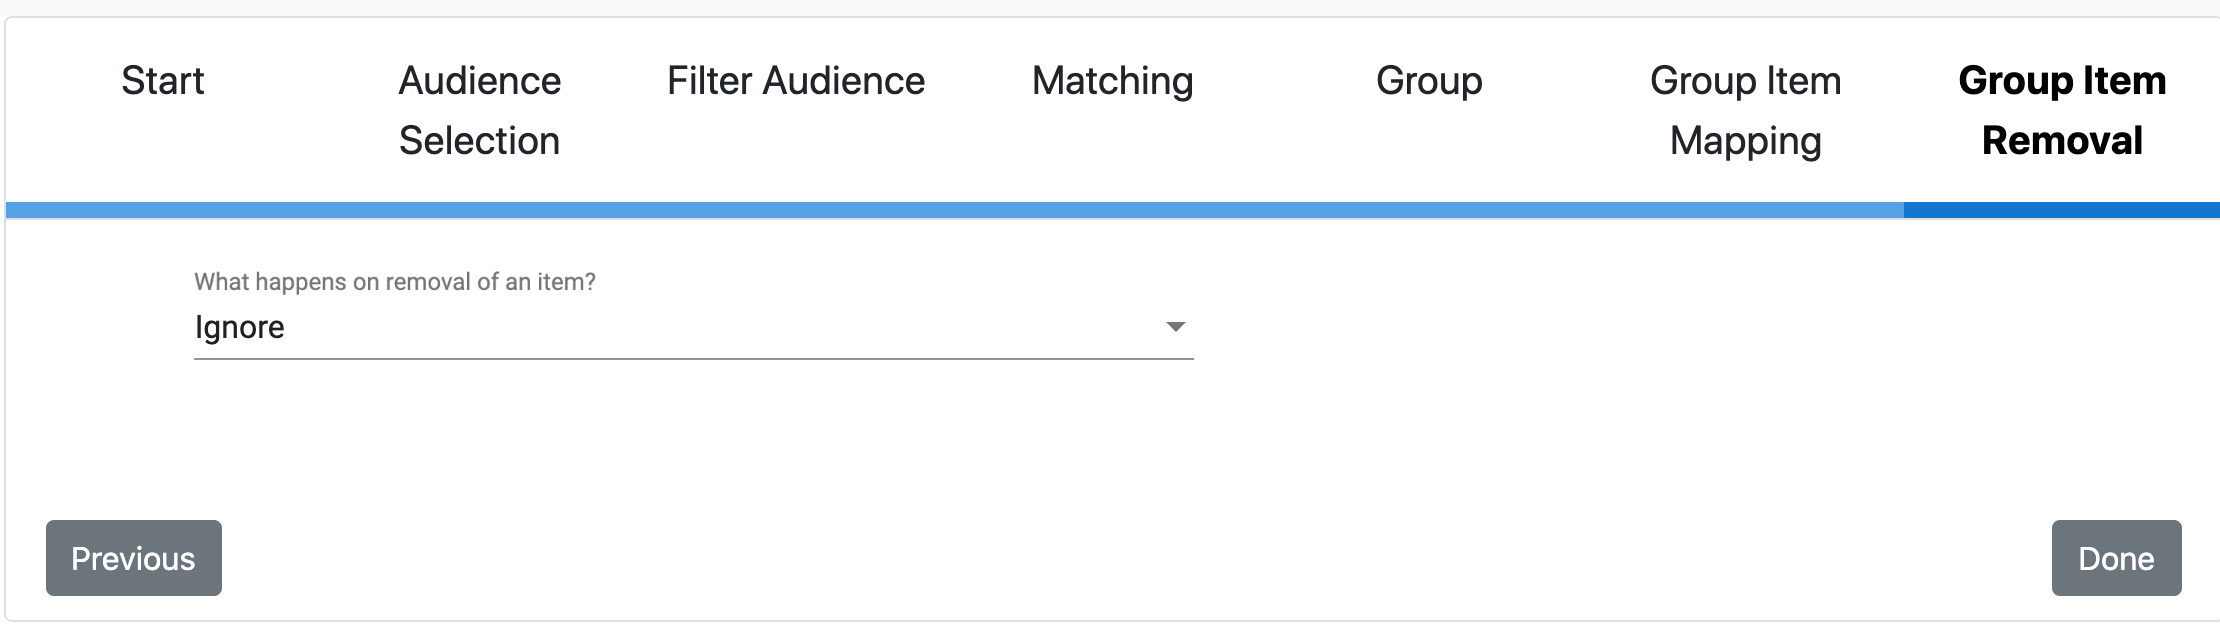Click progress bar beneath Group Item Mapping
This screenshot has height=626, width=2220.
pos(1746,210)
